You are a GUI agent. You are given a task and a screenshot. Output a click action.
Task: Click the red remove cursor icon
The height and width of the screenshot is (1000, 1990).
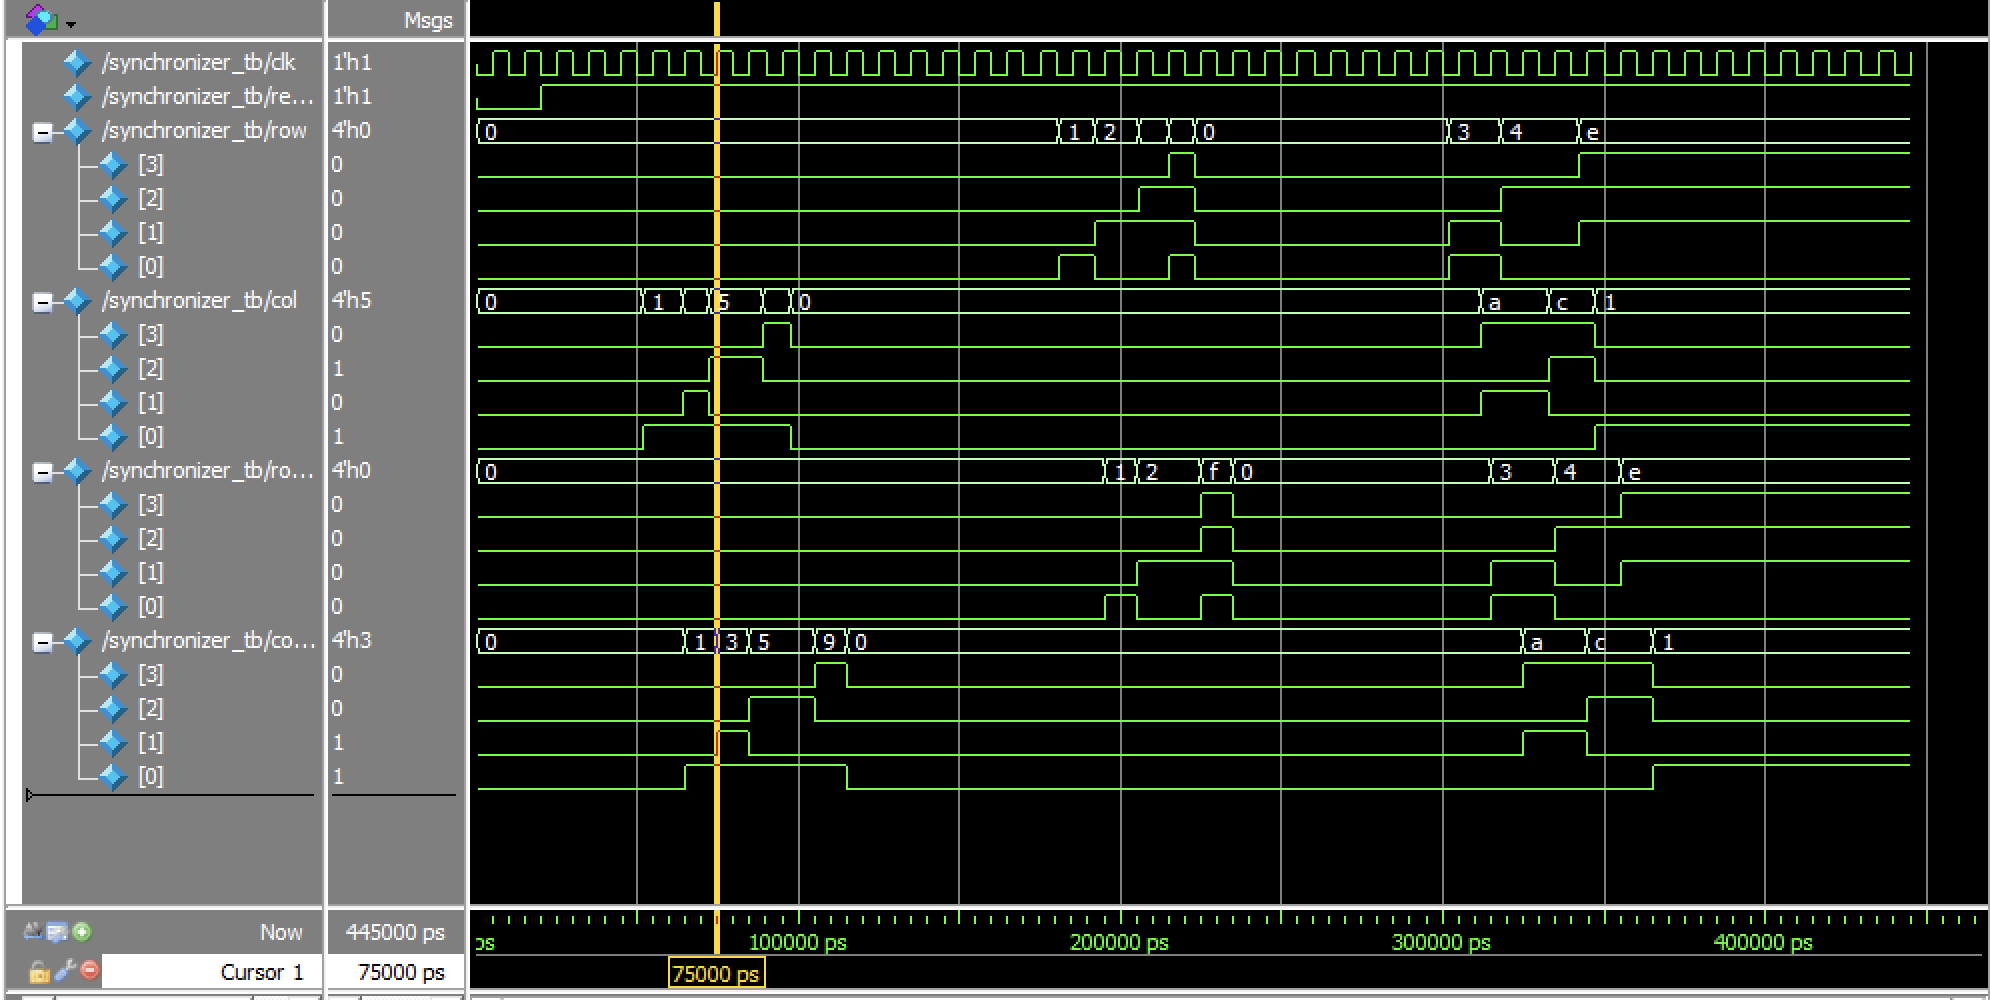[x=90, y=970]
